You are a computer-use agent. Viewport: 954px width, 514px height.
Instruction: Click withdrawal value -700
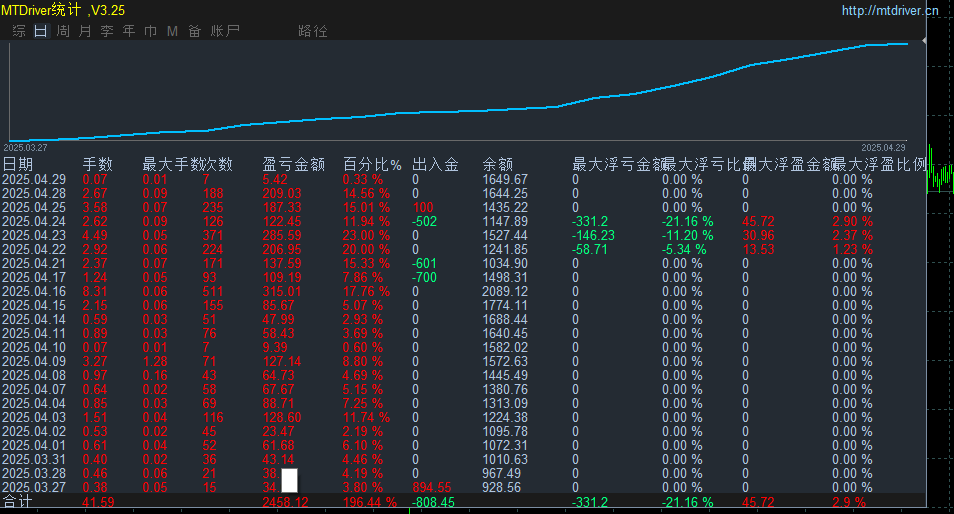tap(425, 277)
